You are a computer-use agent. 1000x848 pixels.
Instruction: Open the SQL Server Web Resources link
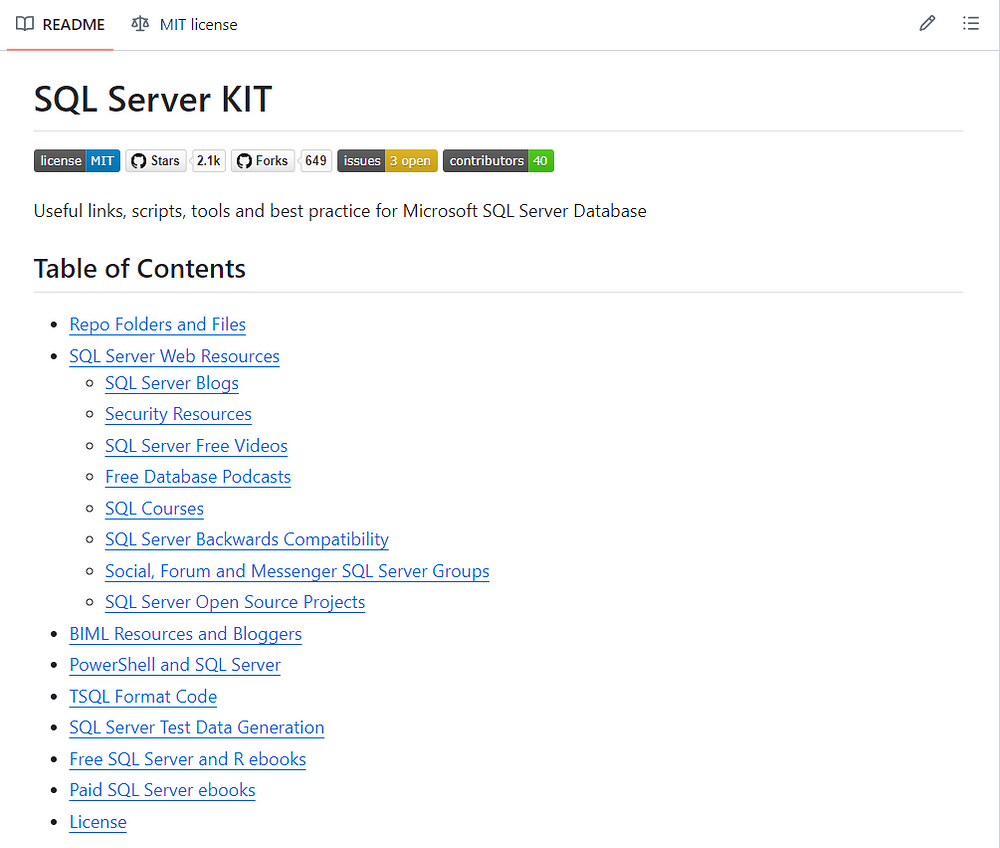pyautogui.click(x=174, y=356)
